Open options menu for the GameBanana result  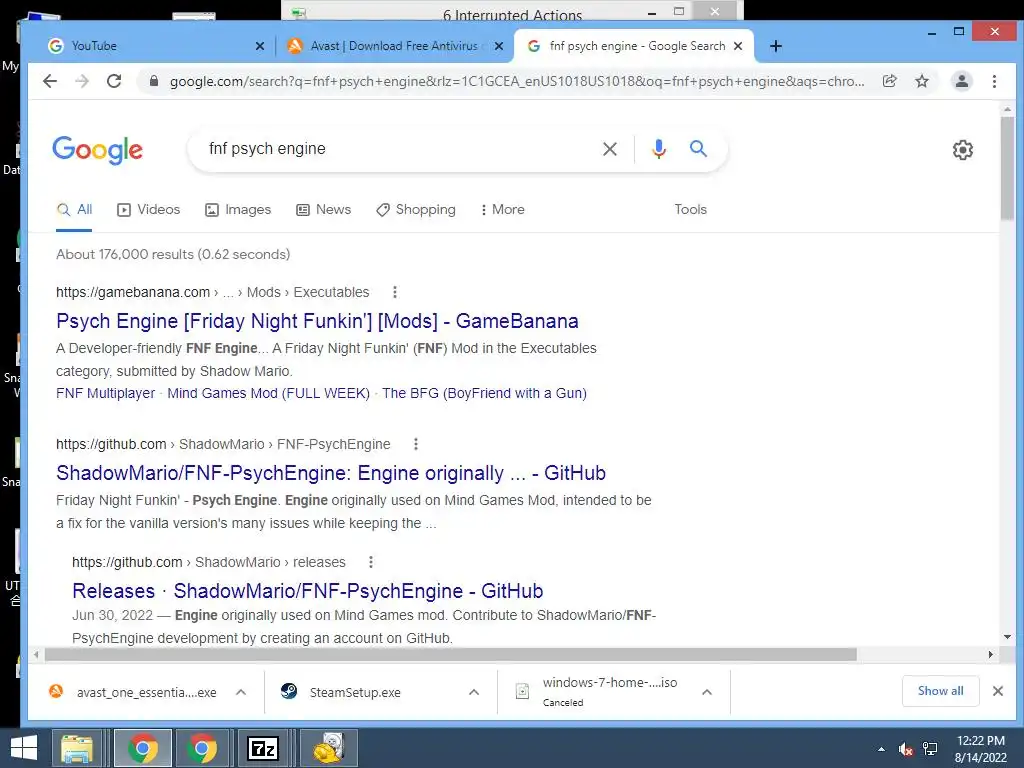click(x=394, y=292)
